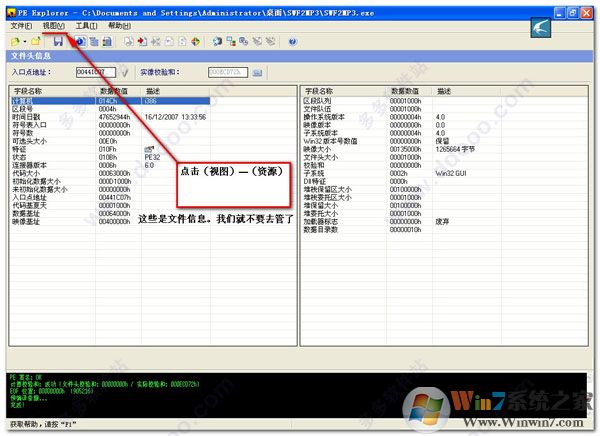The height and width of the screenshot is (436, 600).
Task: Click the greyed icon right of red arrow
Action: pyautogui.click(x=156, y=41)
